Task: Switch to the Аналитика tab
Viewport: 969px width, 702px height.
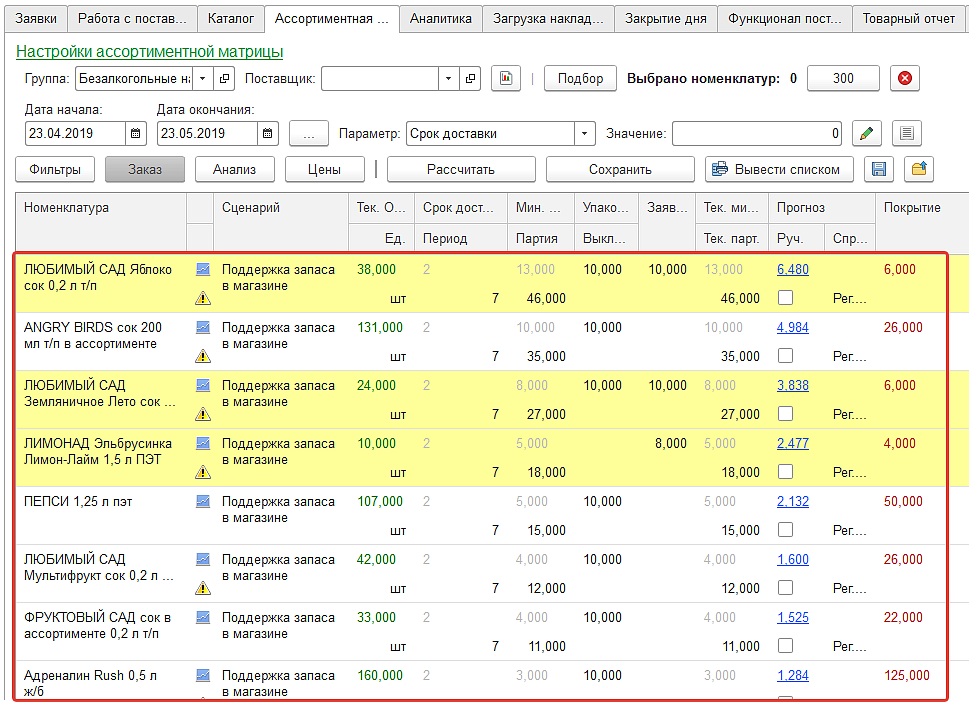Action: point(441,19)
